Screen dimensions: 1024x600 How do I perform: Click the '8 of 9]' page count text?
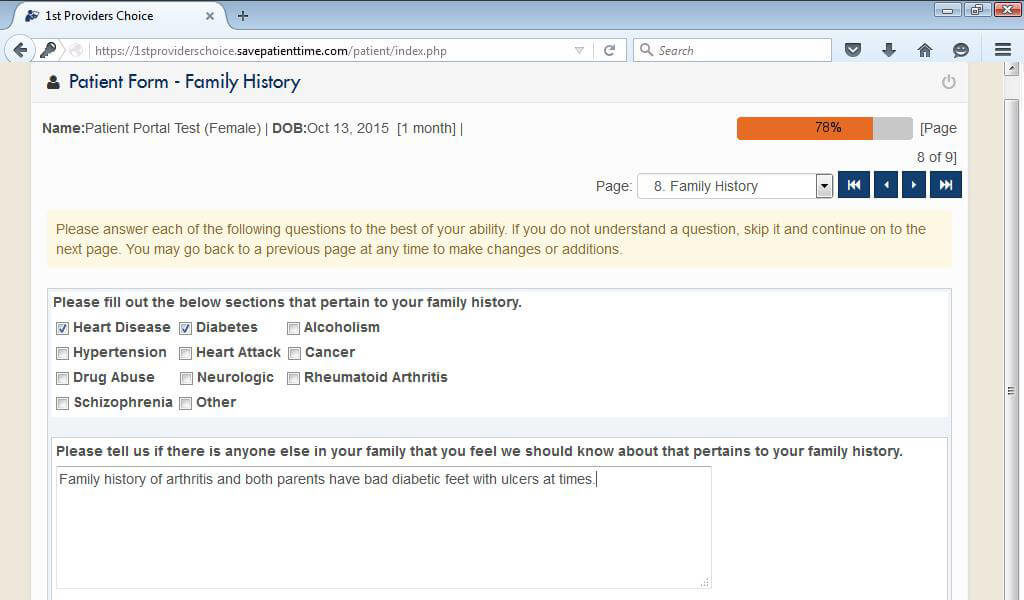click(x=936, y=157)
